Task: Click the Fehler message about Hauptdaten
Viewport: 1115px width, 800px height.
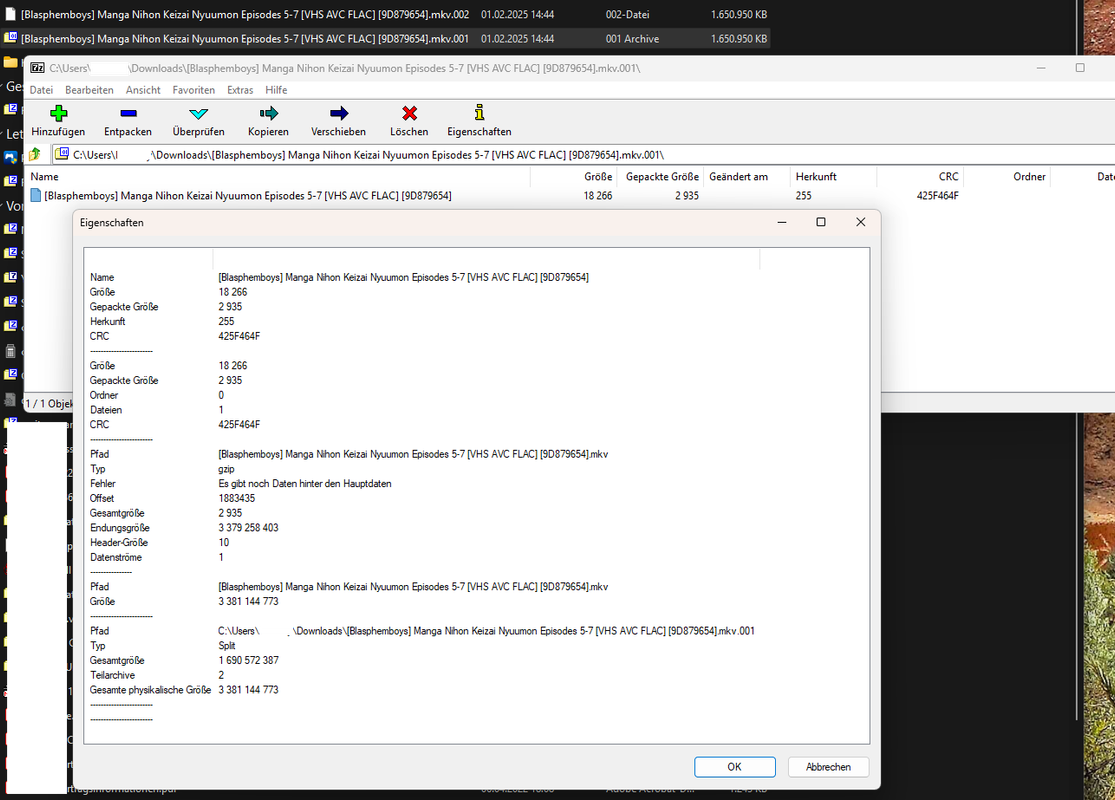Action: 304,484
